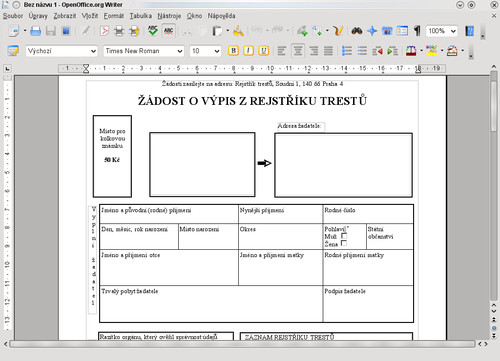Run Spelling and Grammar check
The image size is (500, 361).
[x=153, y=31]
